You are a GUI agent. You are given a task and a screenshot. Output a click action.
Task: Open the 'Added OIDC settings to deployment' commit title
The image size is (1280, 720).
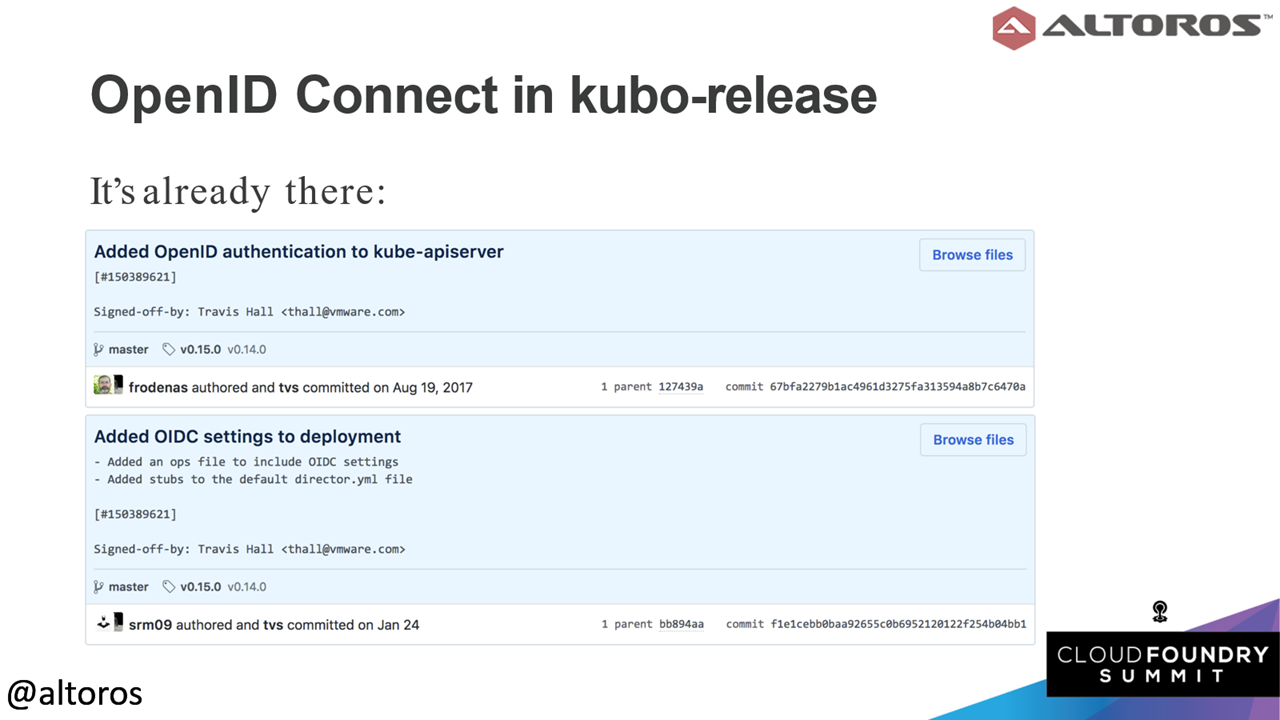247,437
